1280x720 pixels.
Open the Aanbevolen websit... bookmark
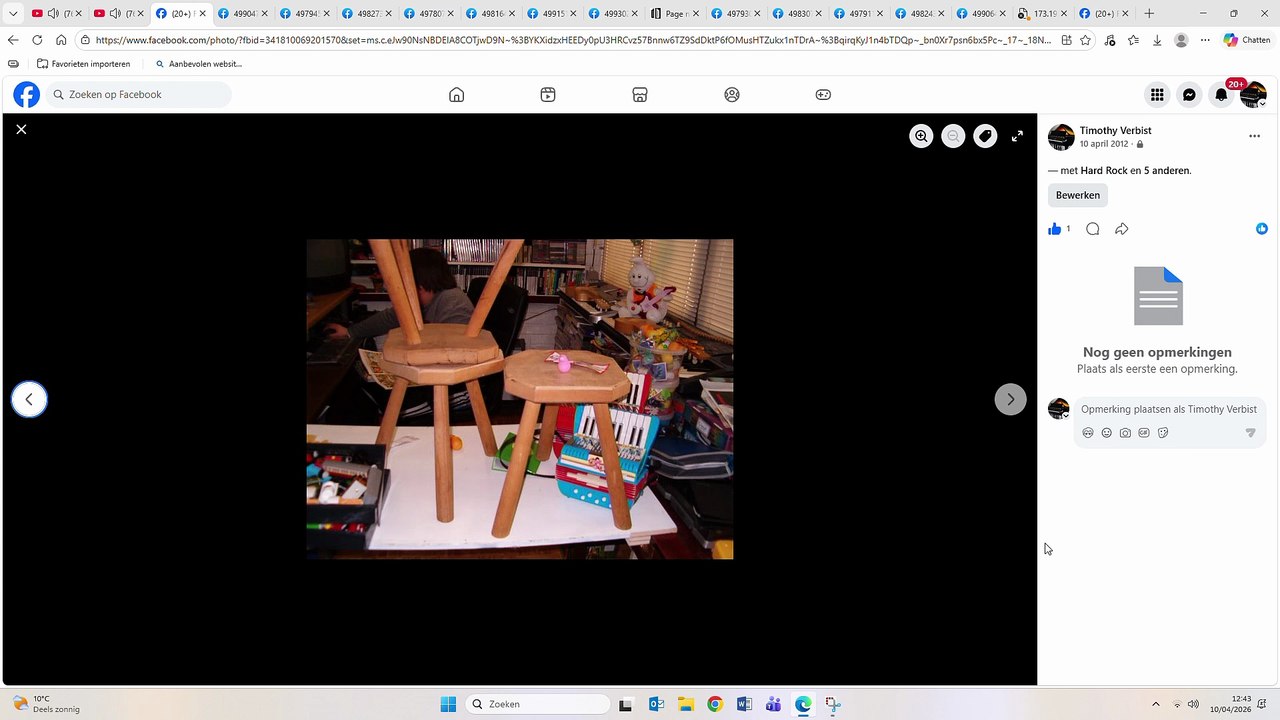click(198, 64)
